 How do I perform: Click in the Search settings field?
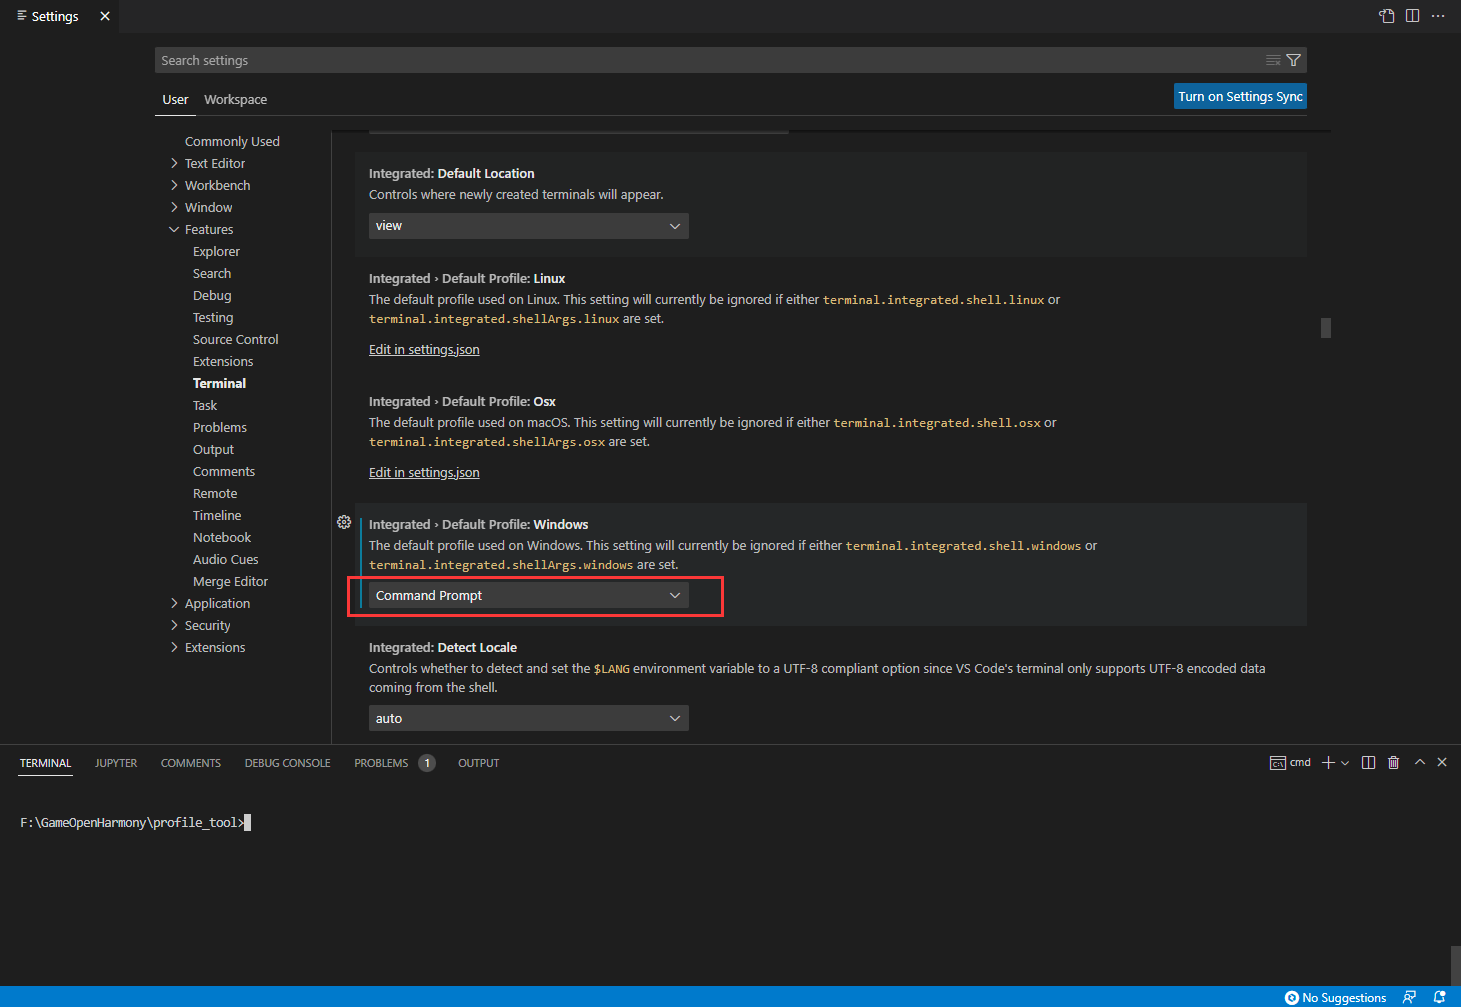(710, 60)
